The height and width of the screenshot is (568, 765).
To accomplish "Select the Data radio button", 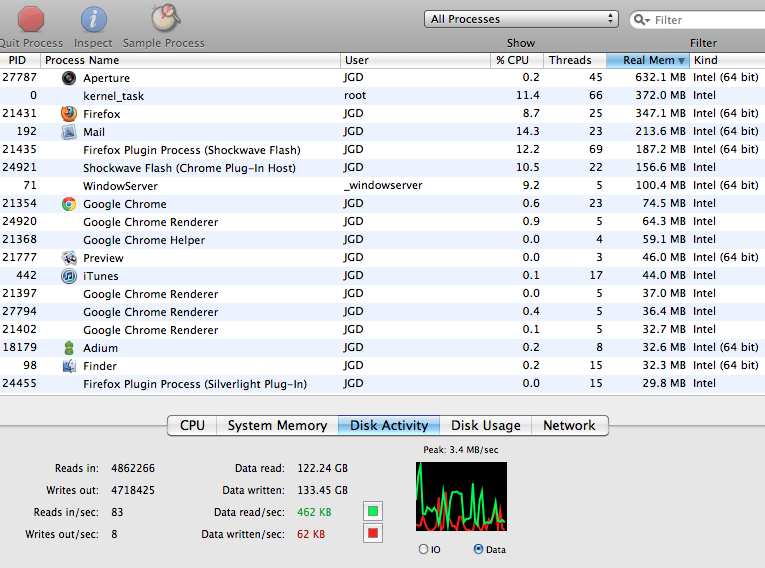I will [x=478, y=549].
